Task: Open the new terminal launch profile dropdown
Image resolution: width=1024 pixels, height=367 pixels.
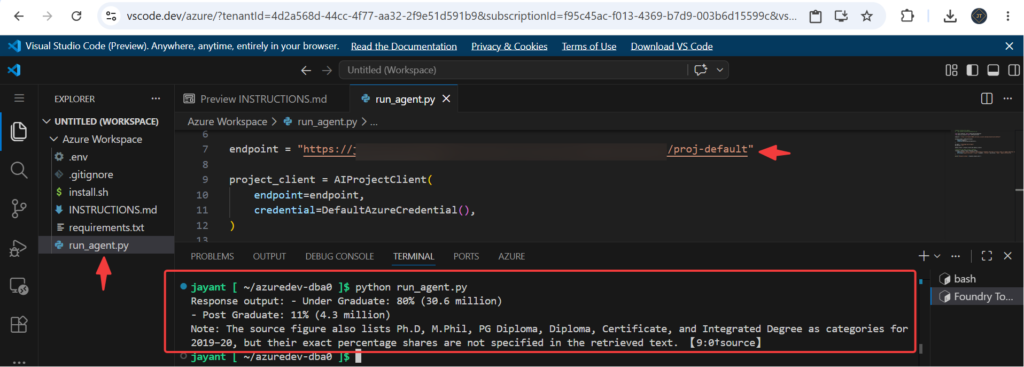Action: [937, 256]
